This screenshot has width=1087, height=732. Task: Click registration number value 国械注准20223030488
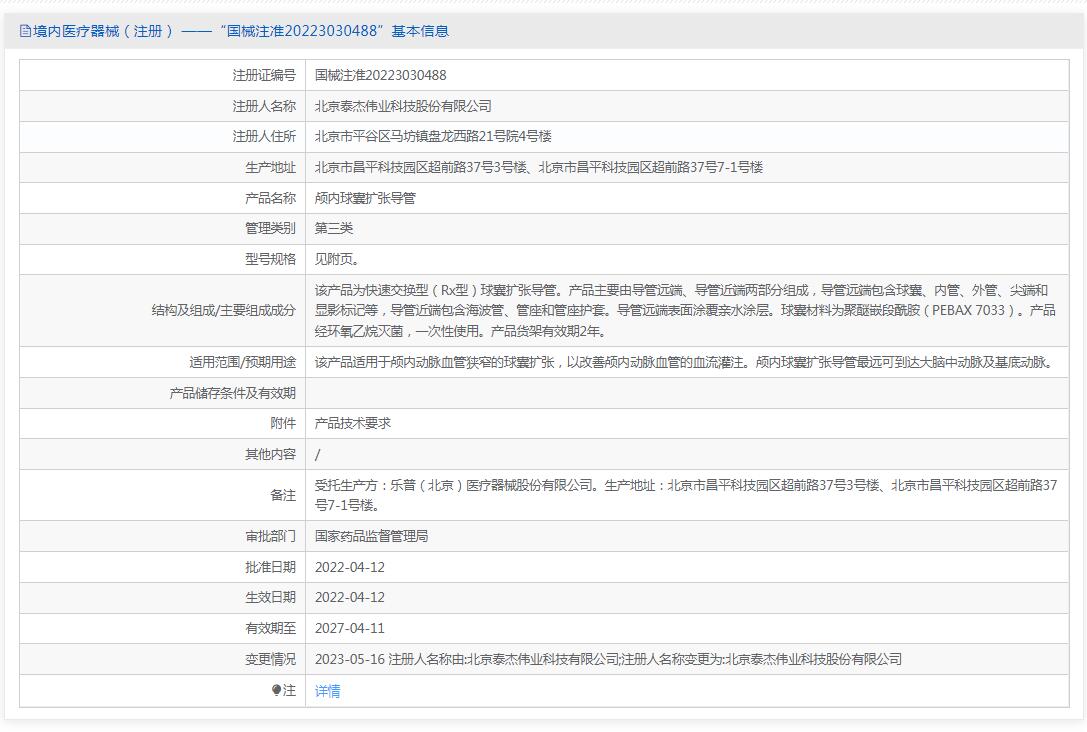380,75
